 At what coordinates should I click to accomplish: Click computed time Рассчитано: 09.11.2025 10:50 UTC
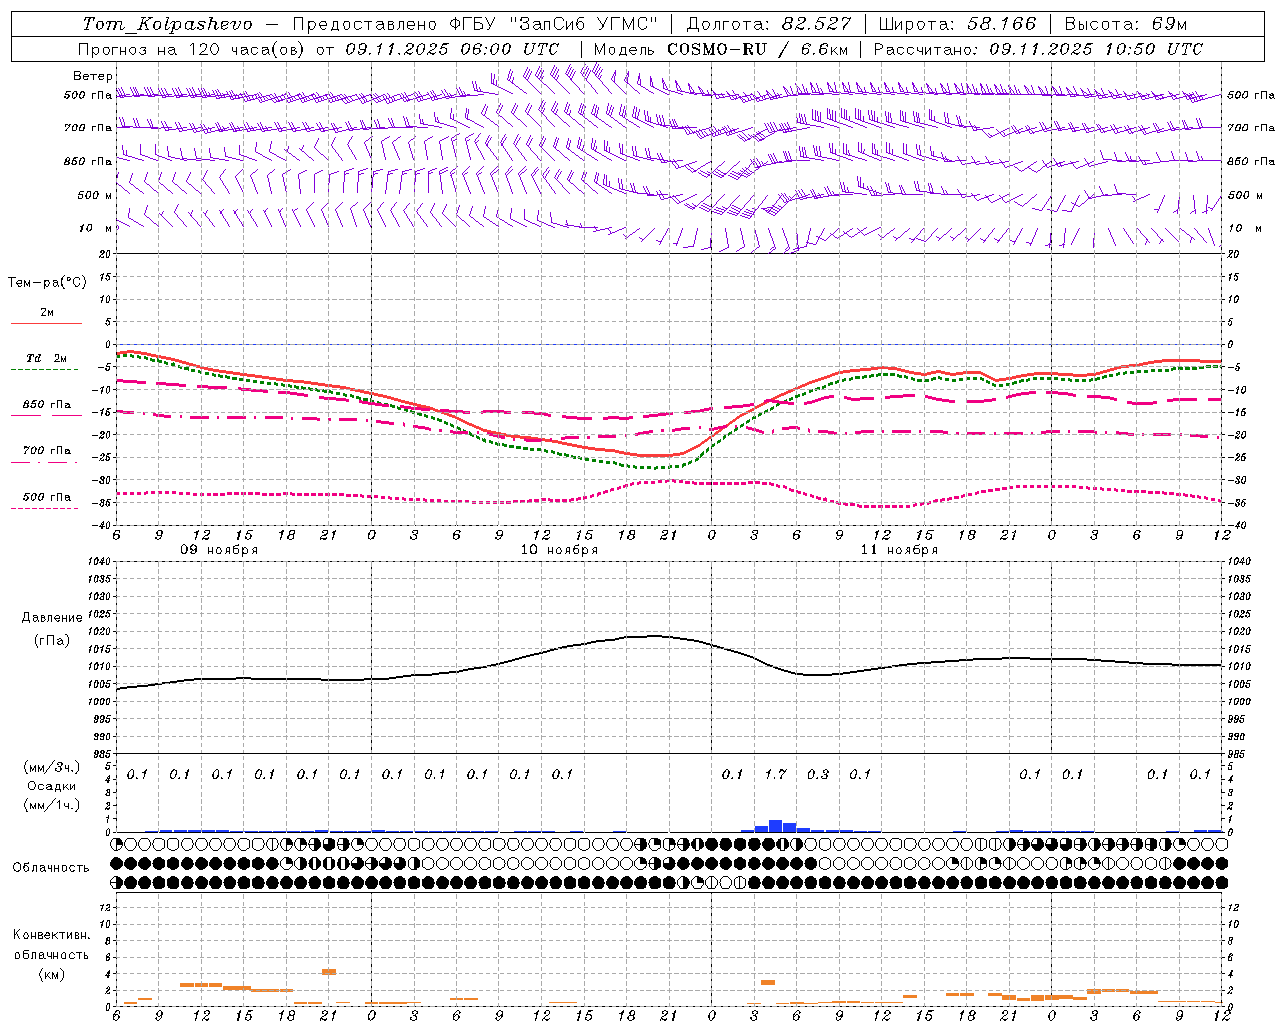[1038, 49]
